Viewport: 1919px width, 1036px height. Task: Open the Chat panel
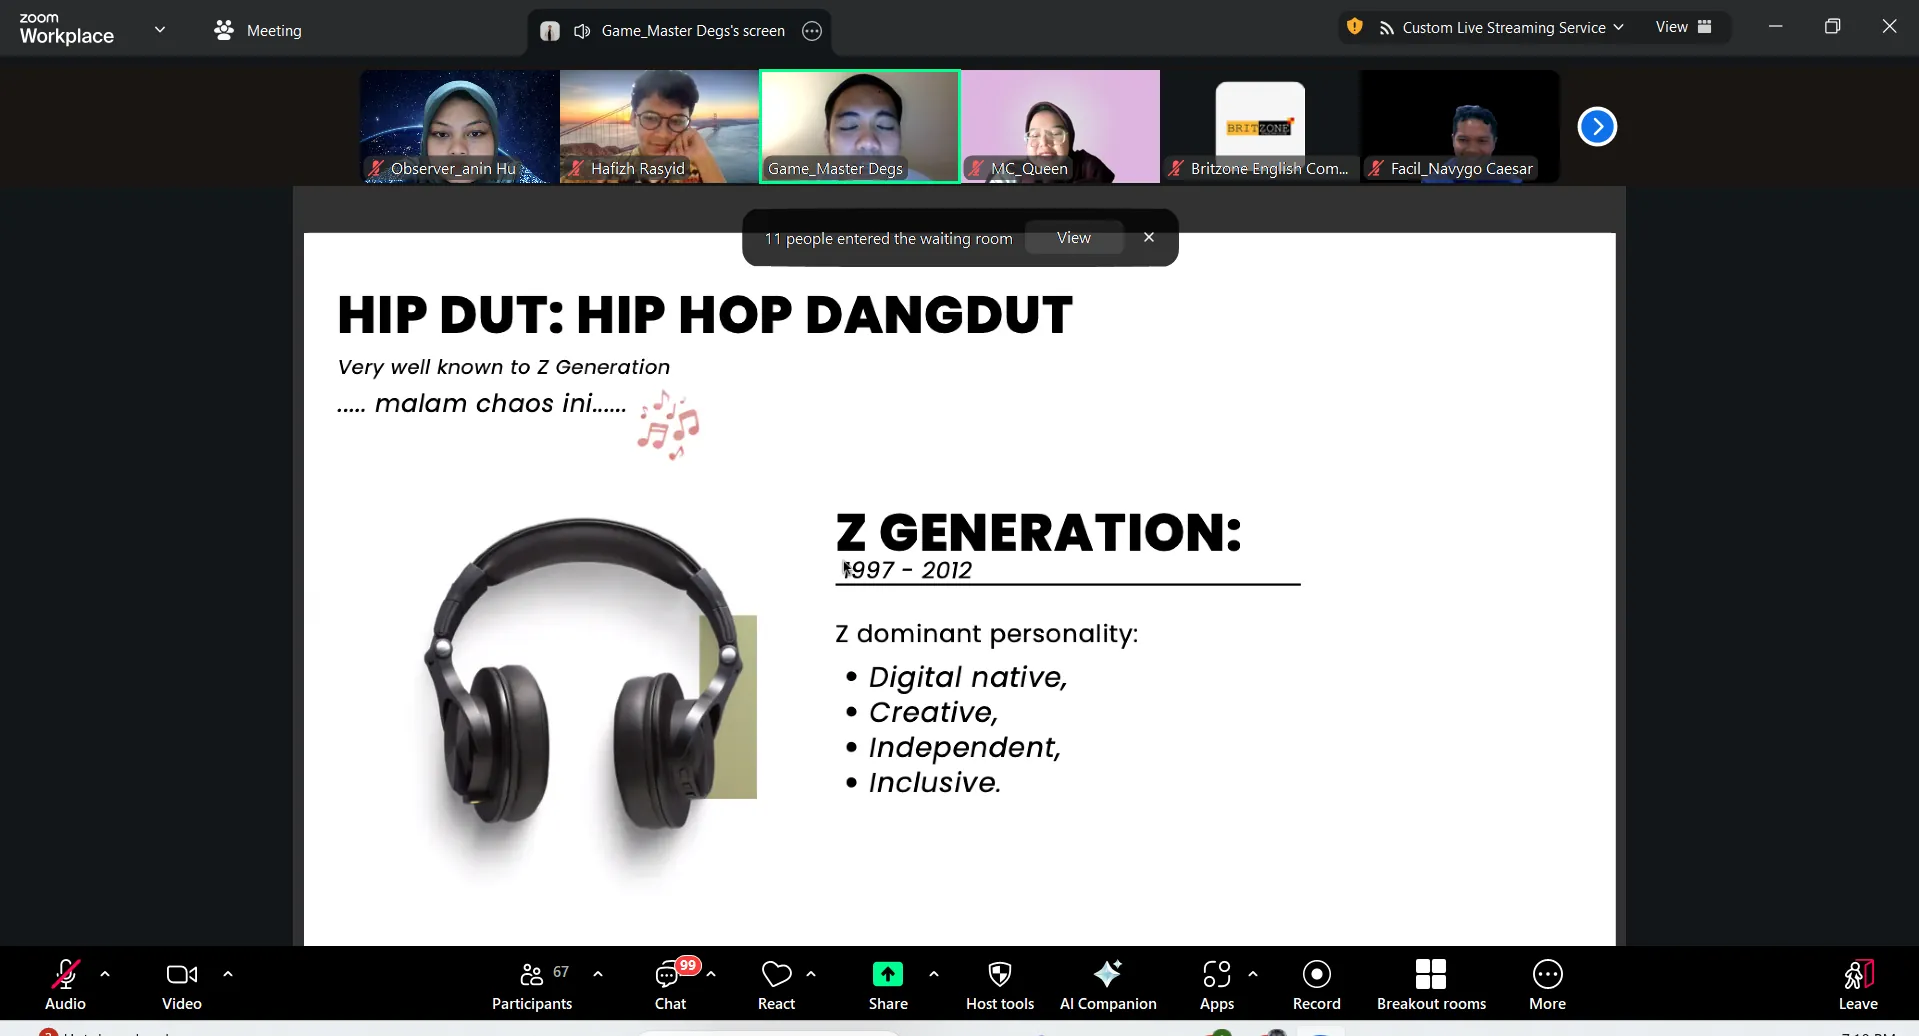click(670, 985)
